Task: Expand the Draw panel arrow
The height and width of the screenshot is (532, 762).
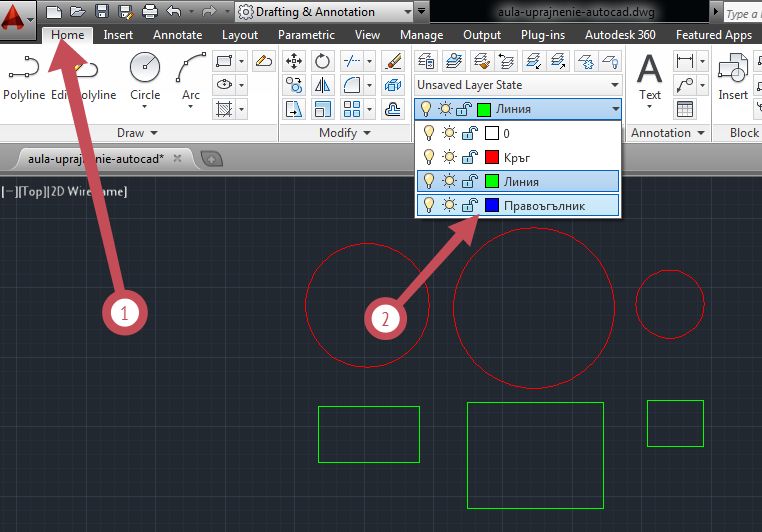Action: [154, 133]
